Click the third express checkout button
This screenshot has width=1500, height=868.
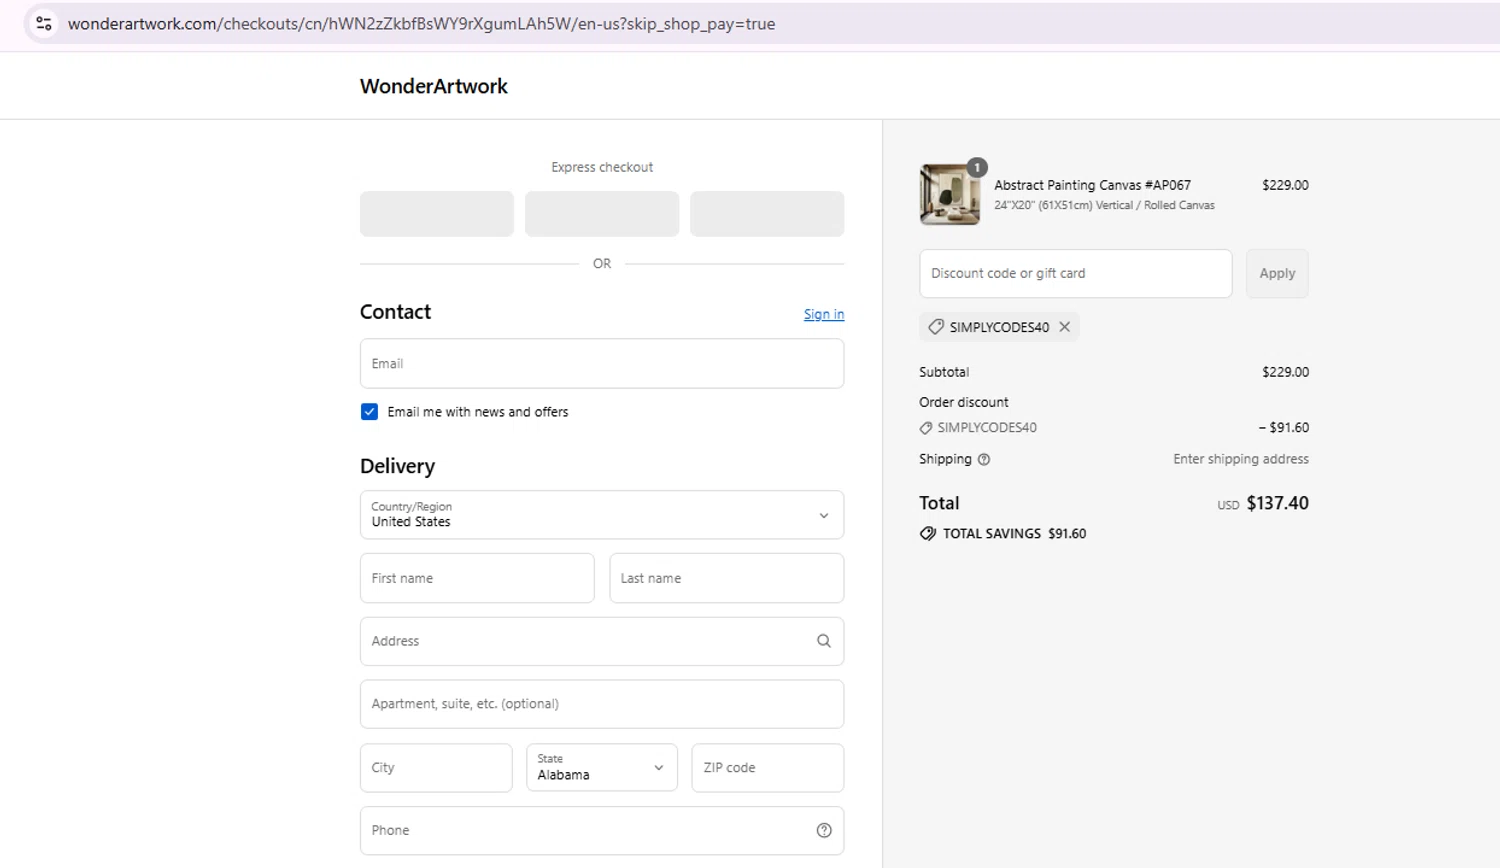[x=767, y=214]
